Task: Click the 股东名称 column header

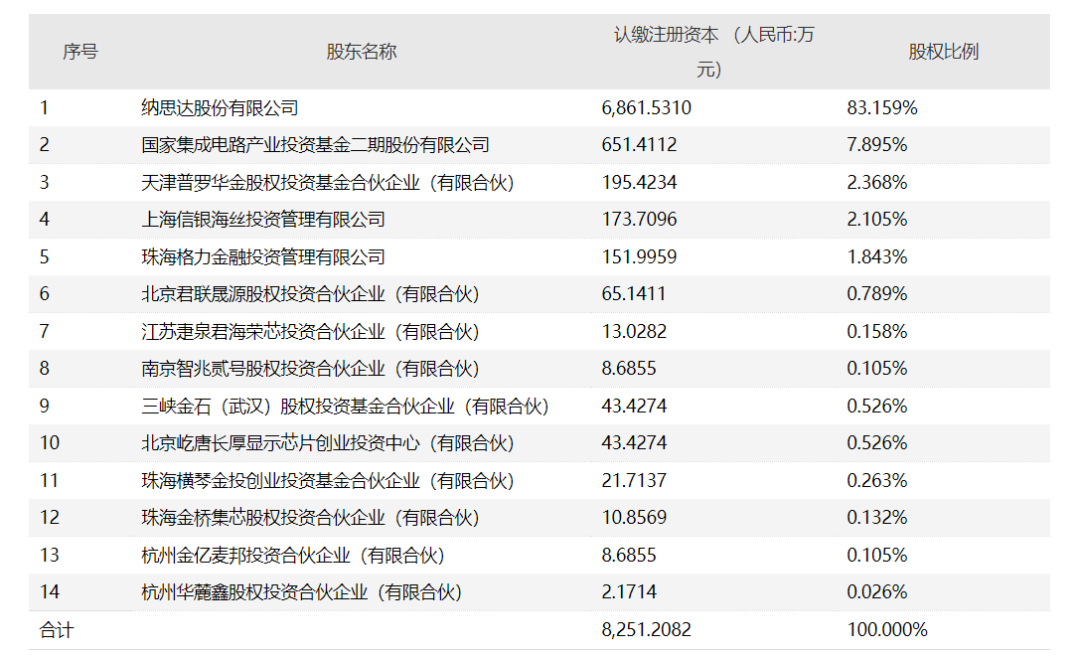Action: 362,52
